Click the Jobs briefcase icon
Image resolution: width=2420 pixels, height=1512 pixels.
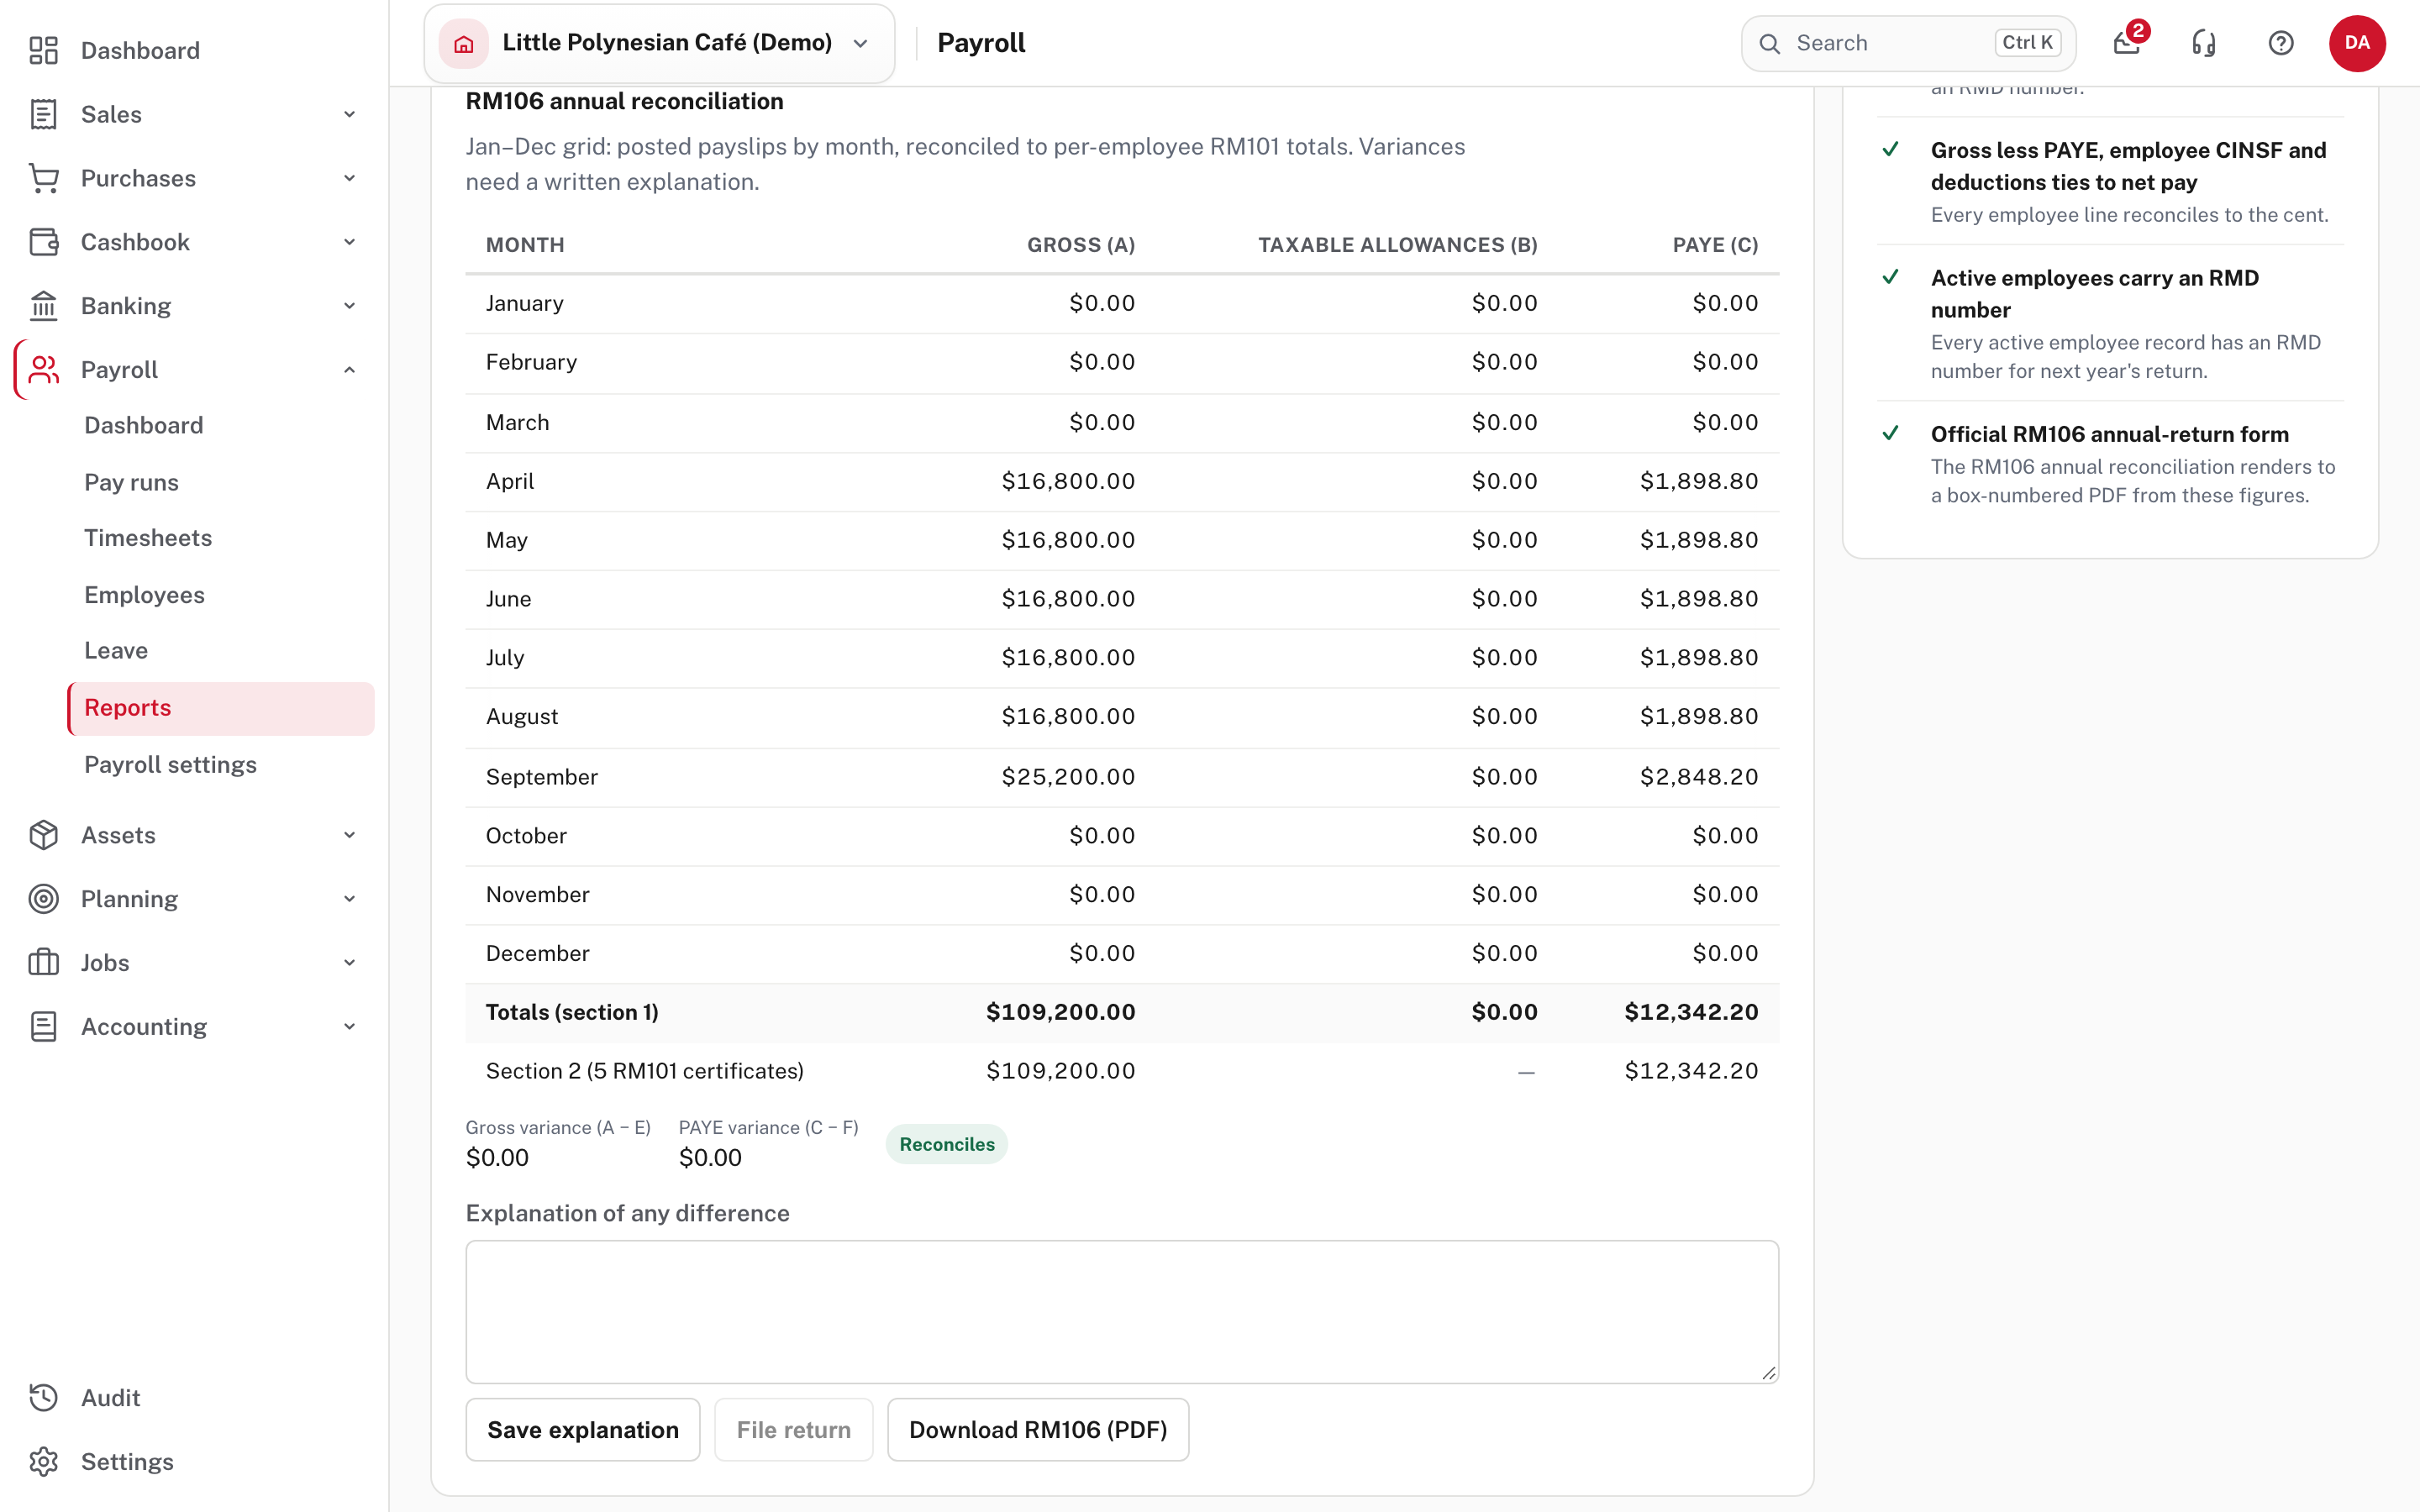(43, 963)
